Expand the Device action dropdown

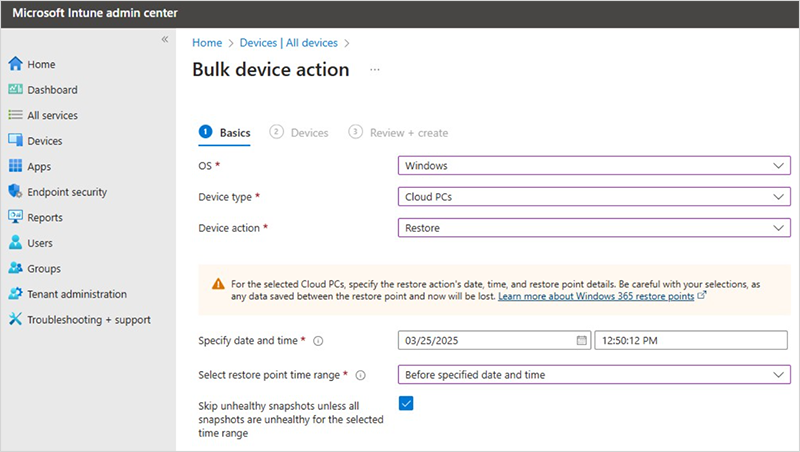tap(594, 228)
